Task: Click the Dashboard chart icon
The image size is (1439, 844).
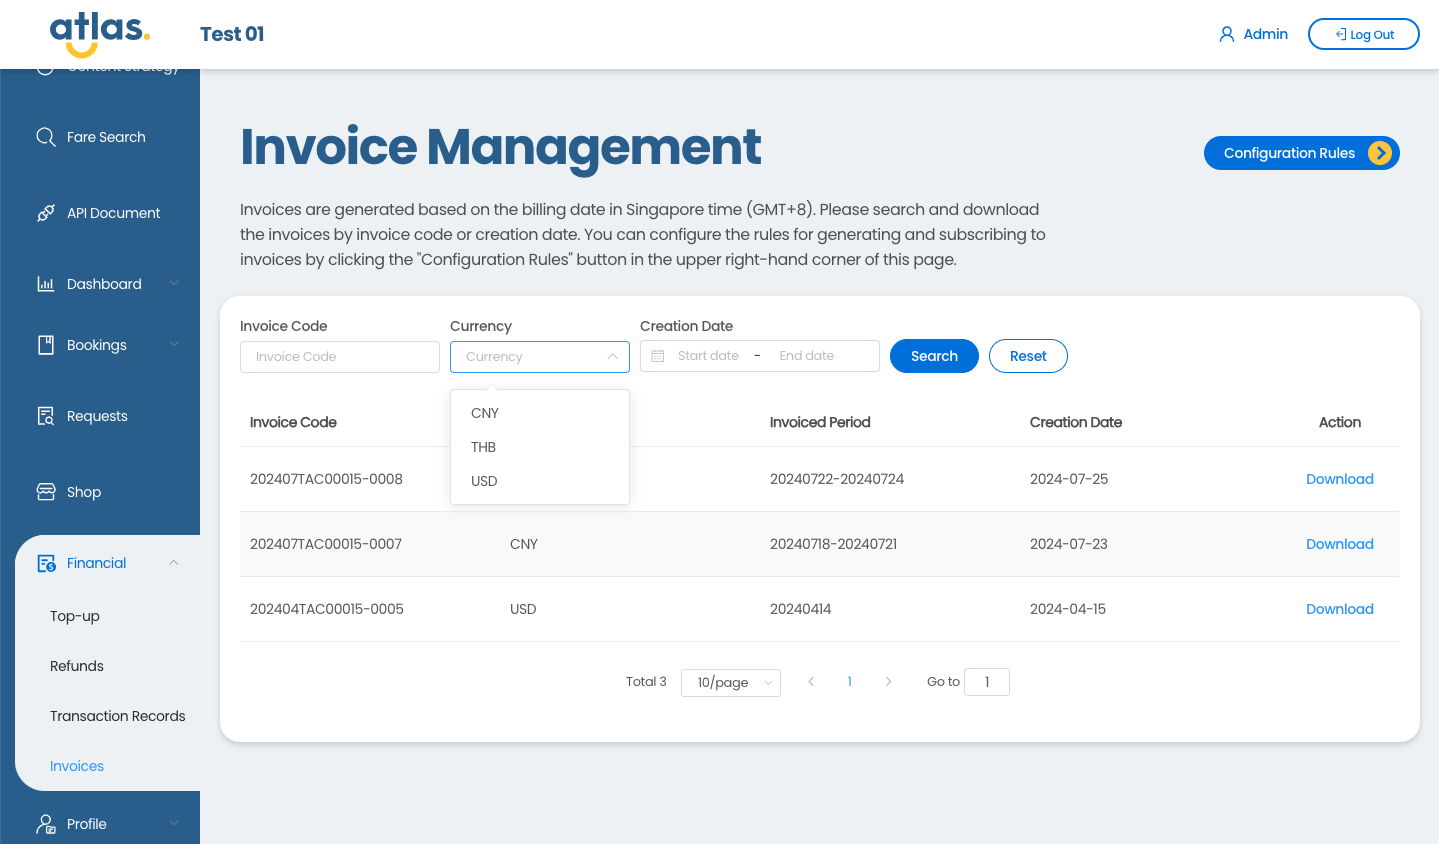Action: point(46,284)
